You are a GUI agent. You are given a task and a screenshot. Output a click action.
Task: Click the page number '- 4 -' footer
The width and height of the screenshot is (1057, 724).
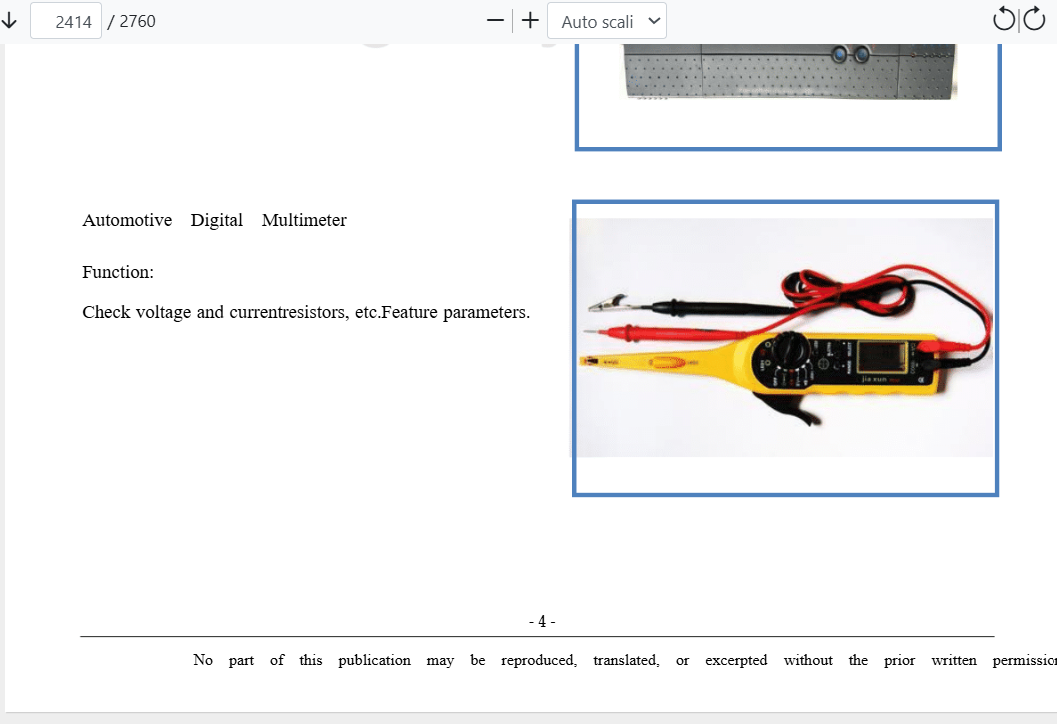click(542, 622)
